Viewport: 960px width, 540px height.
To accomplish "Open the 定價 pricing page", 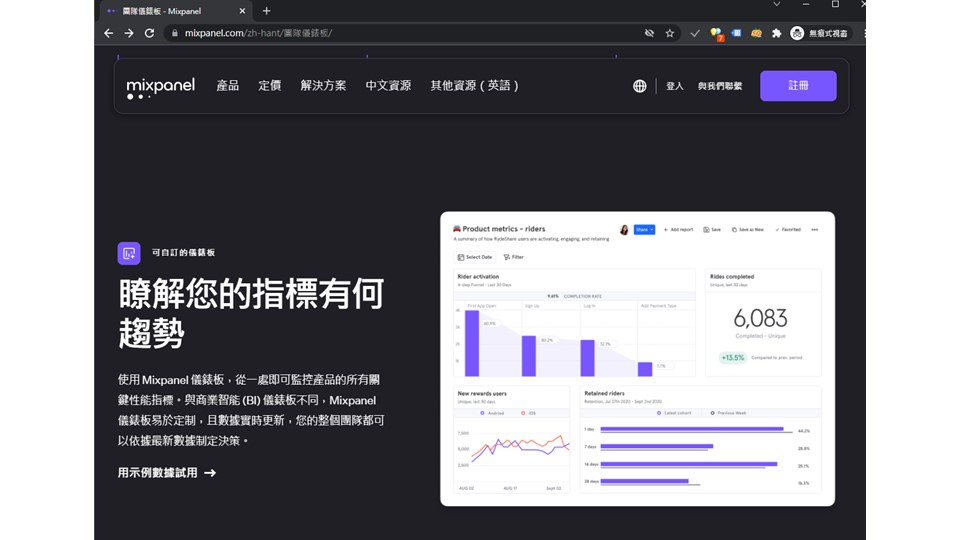I will [269, 86].
